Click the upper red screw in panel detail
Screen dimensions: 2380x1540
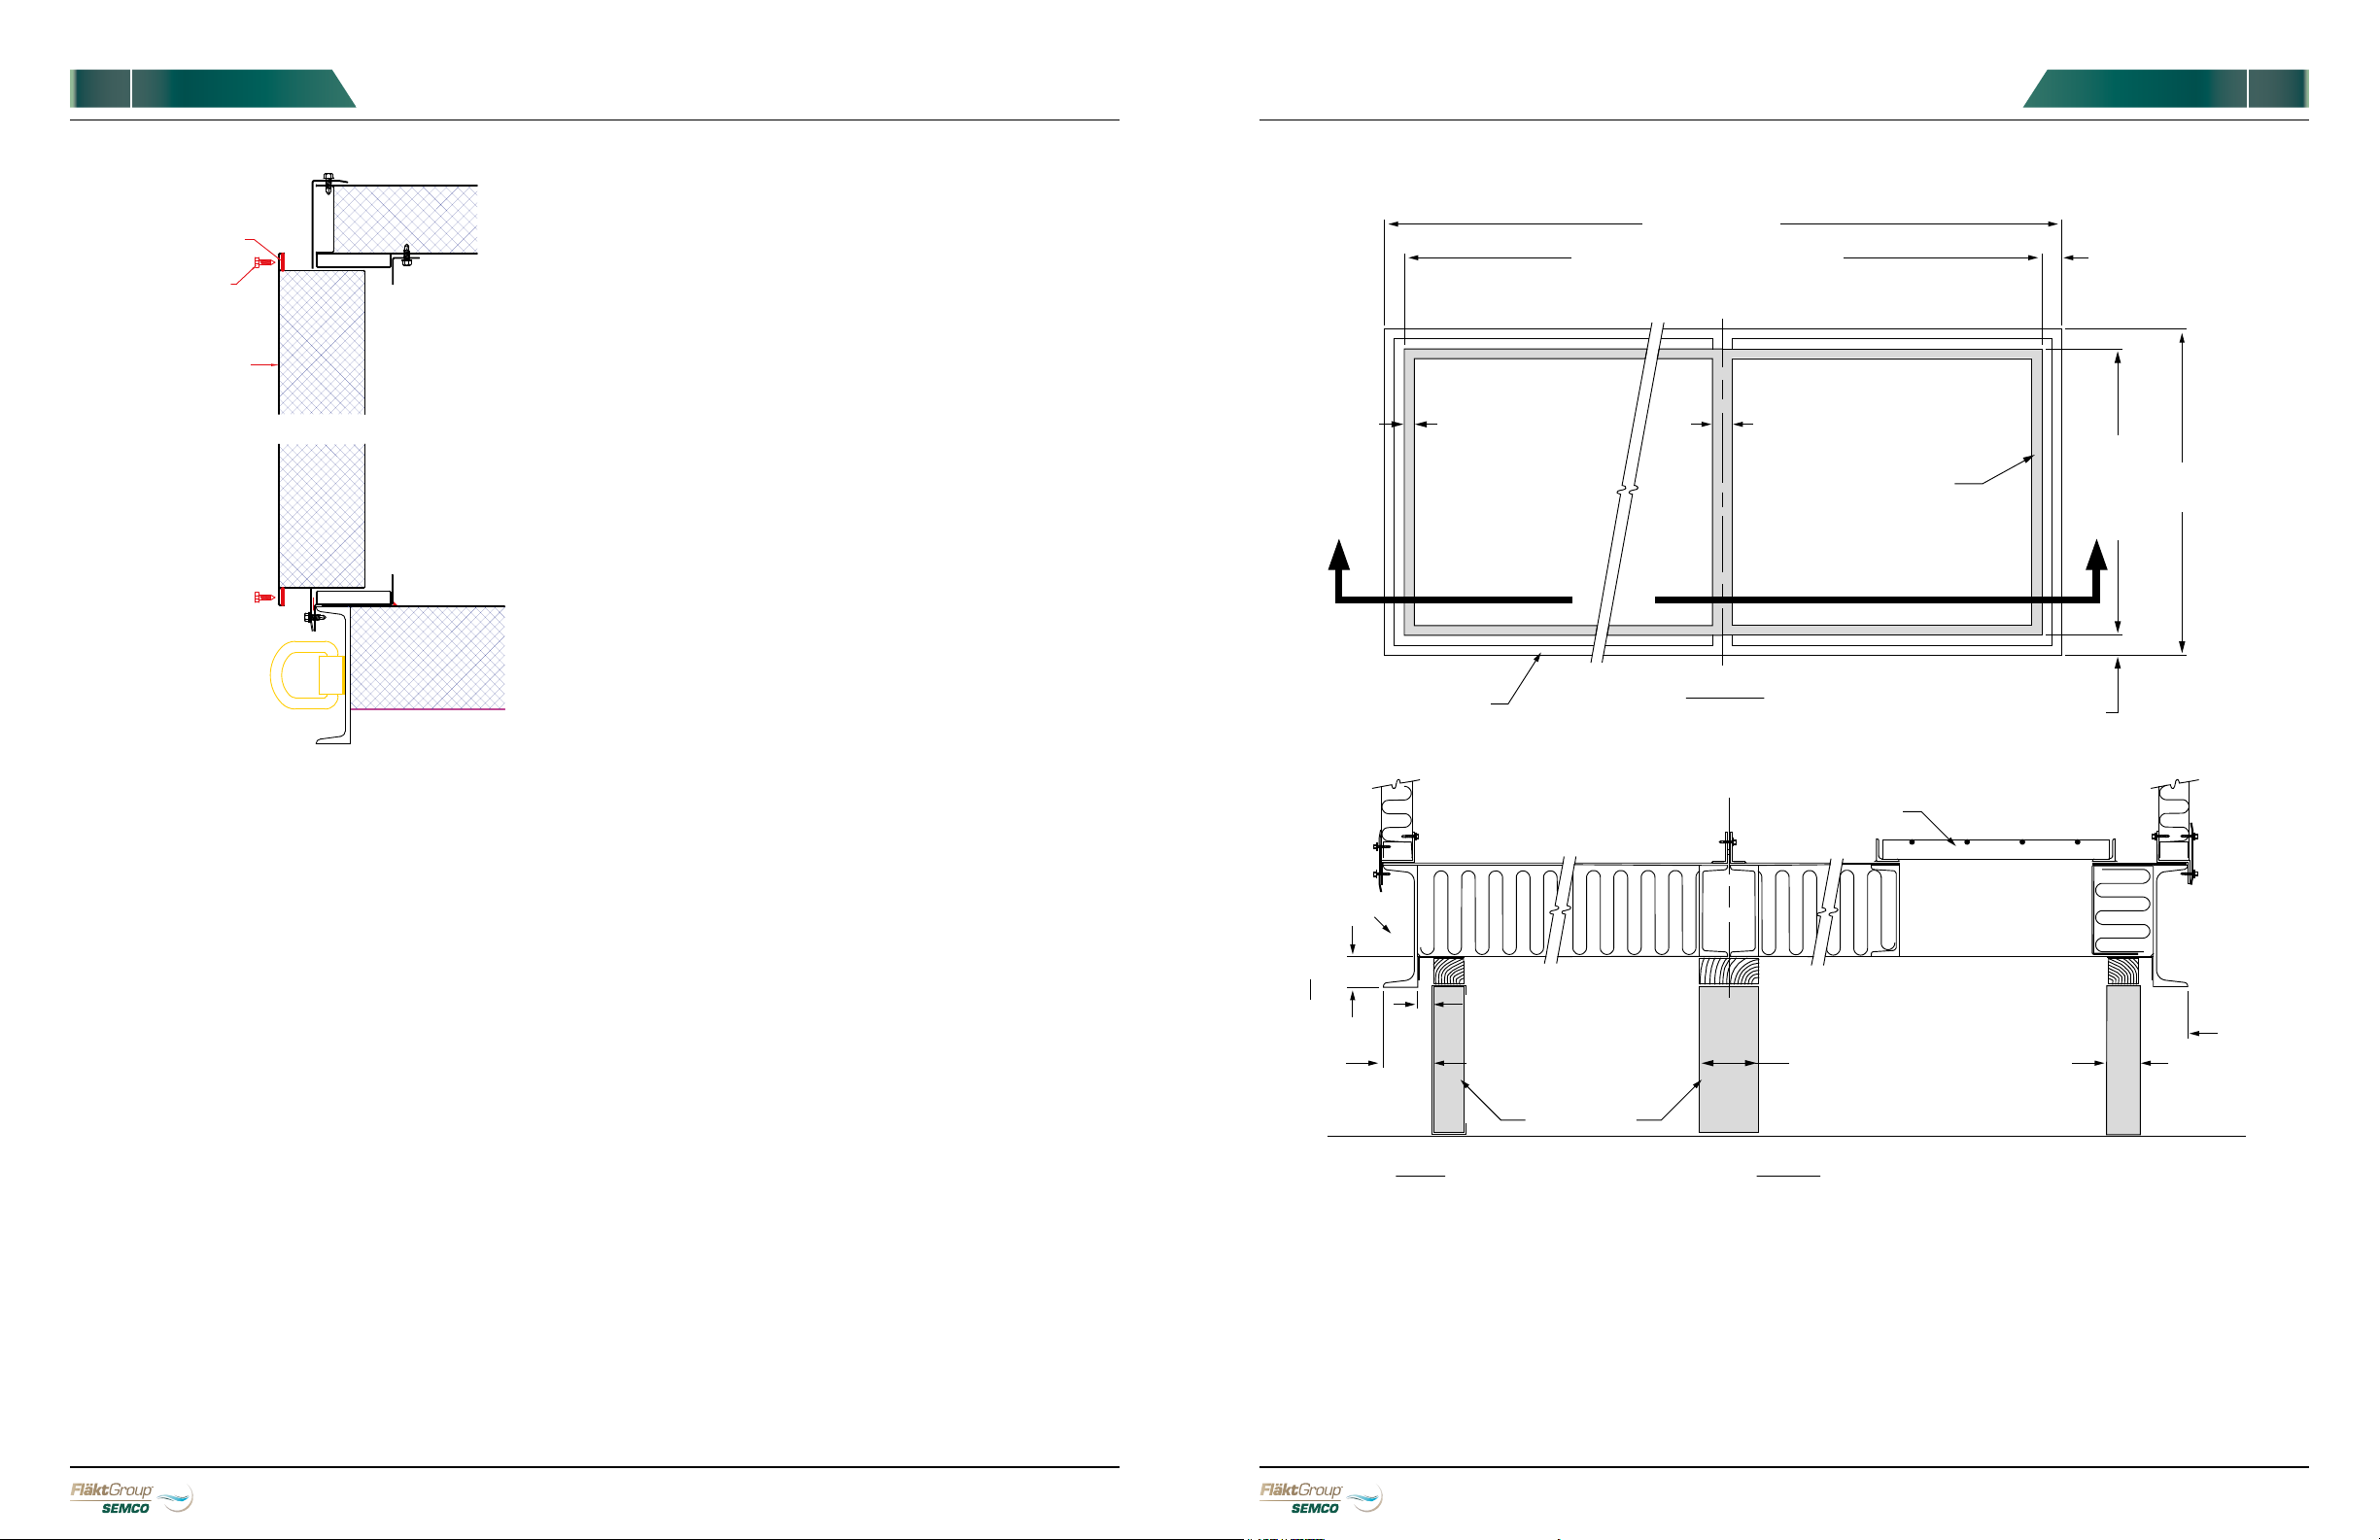click(265, 262)
